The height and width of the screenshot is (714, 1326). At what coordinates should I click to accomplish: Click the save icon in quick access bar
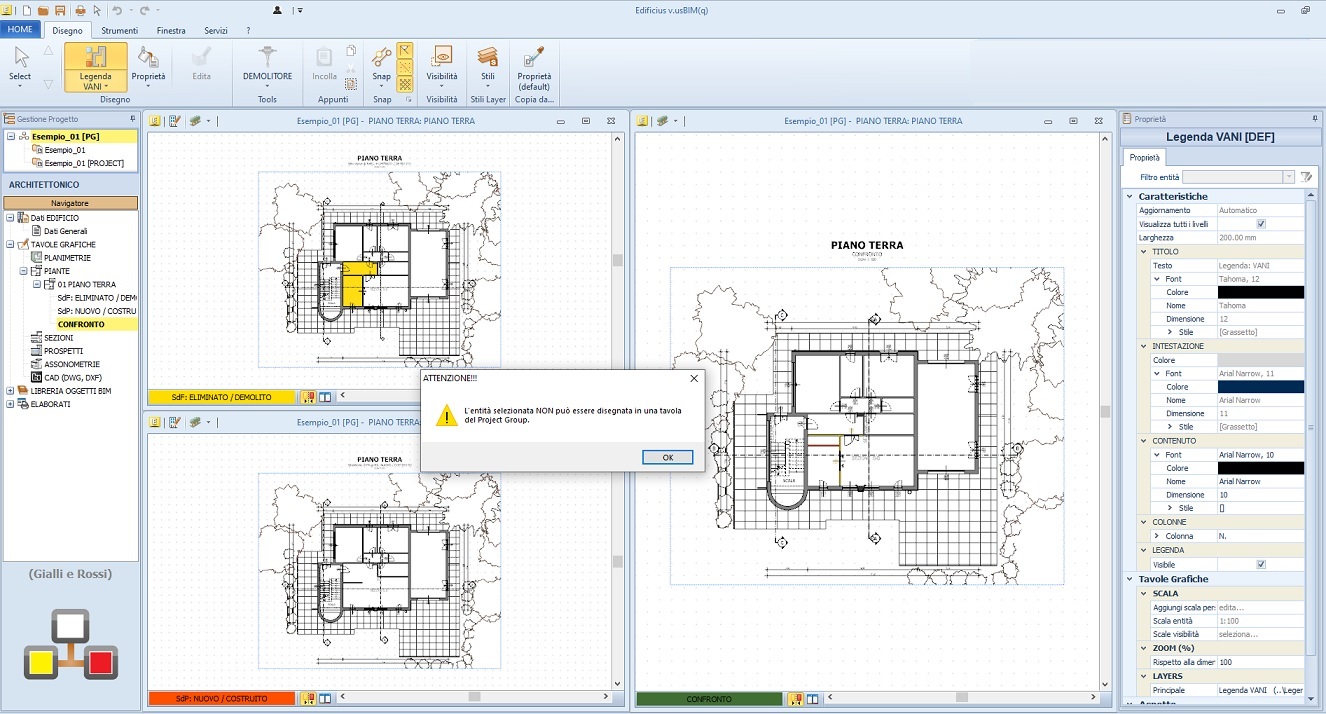point(60,10)
